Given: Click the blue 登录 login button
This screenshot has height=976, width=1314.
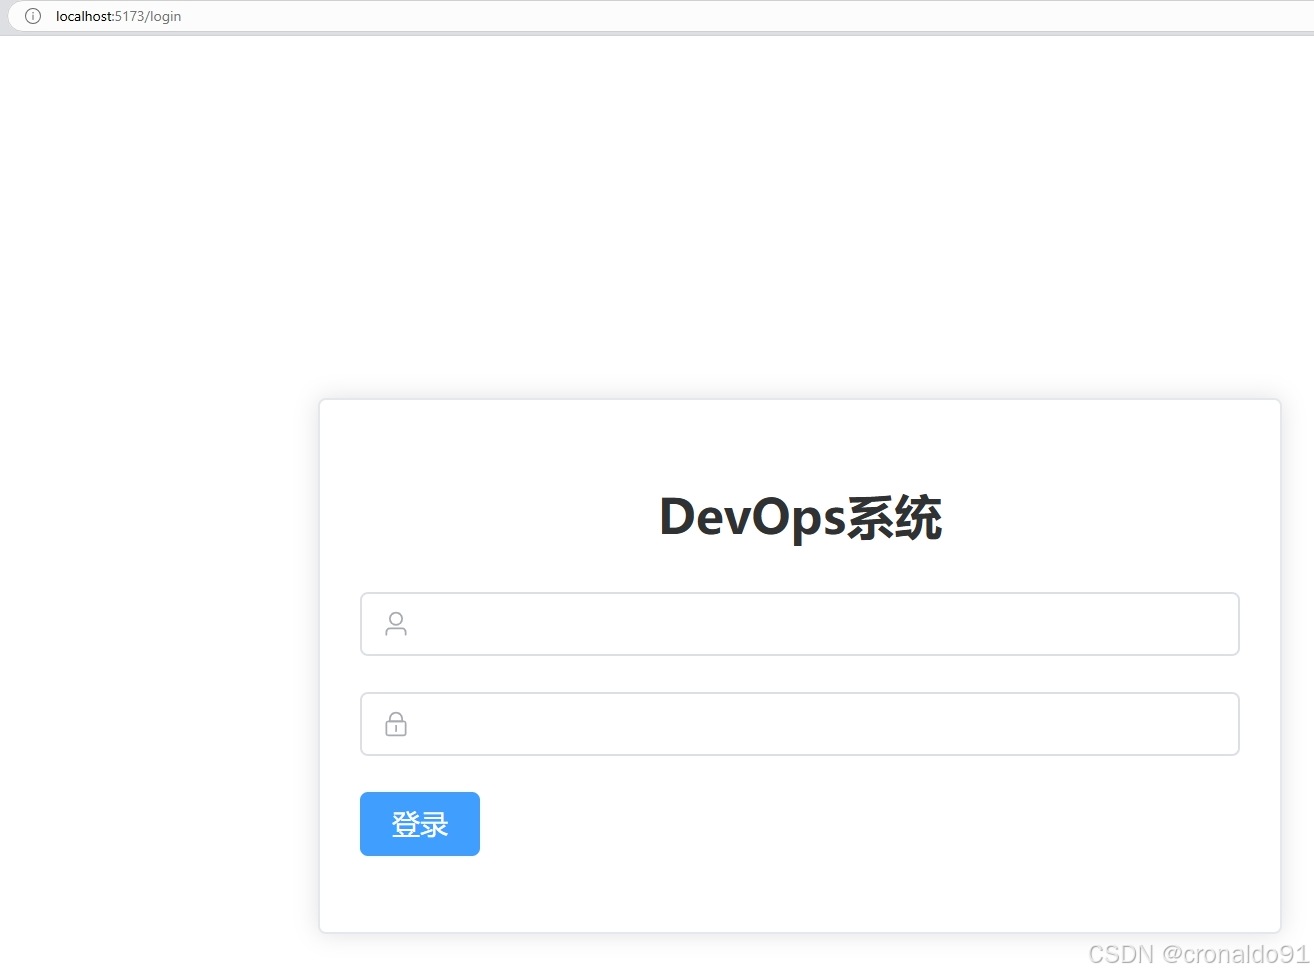Looking at the screenshot, I should [420, 824].
